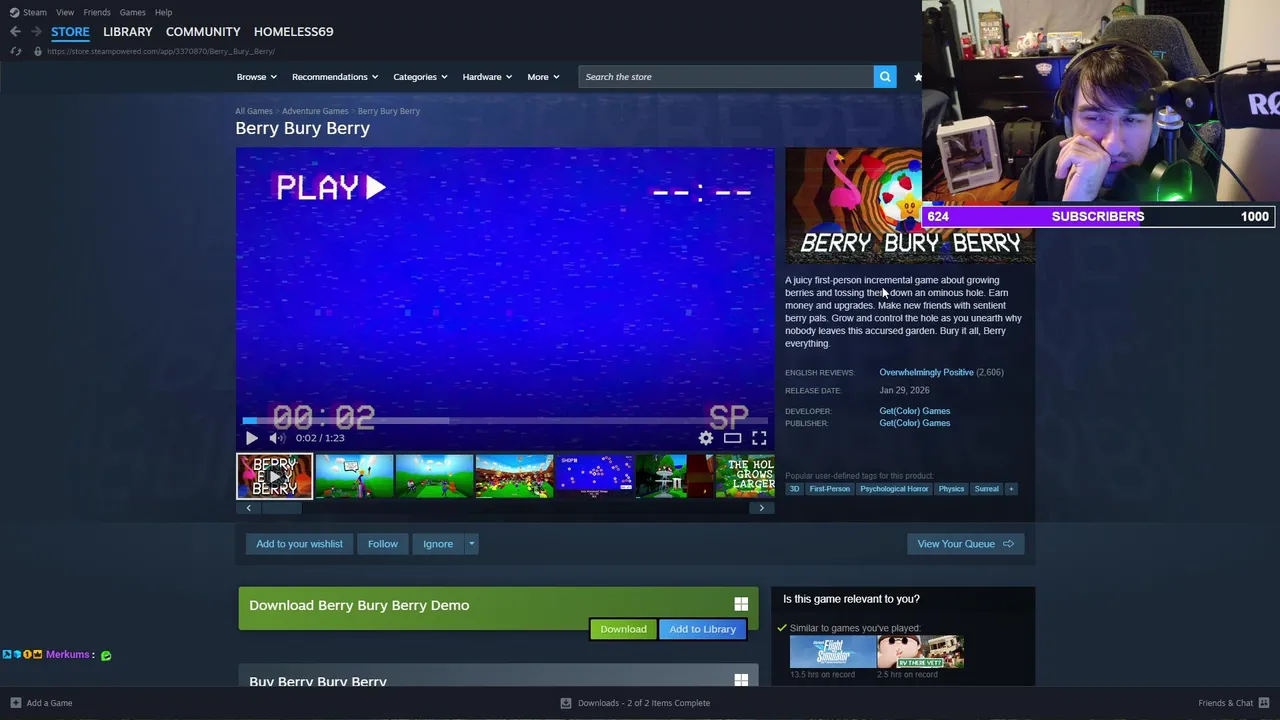
Task: Open Friends & Chat panel icon
Action: tap(1264, 703)
